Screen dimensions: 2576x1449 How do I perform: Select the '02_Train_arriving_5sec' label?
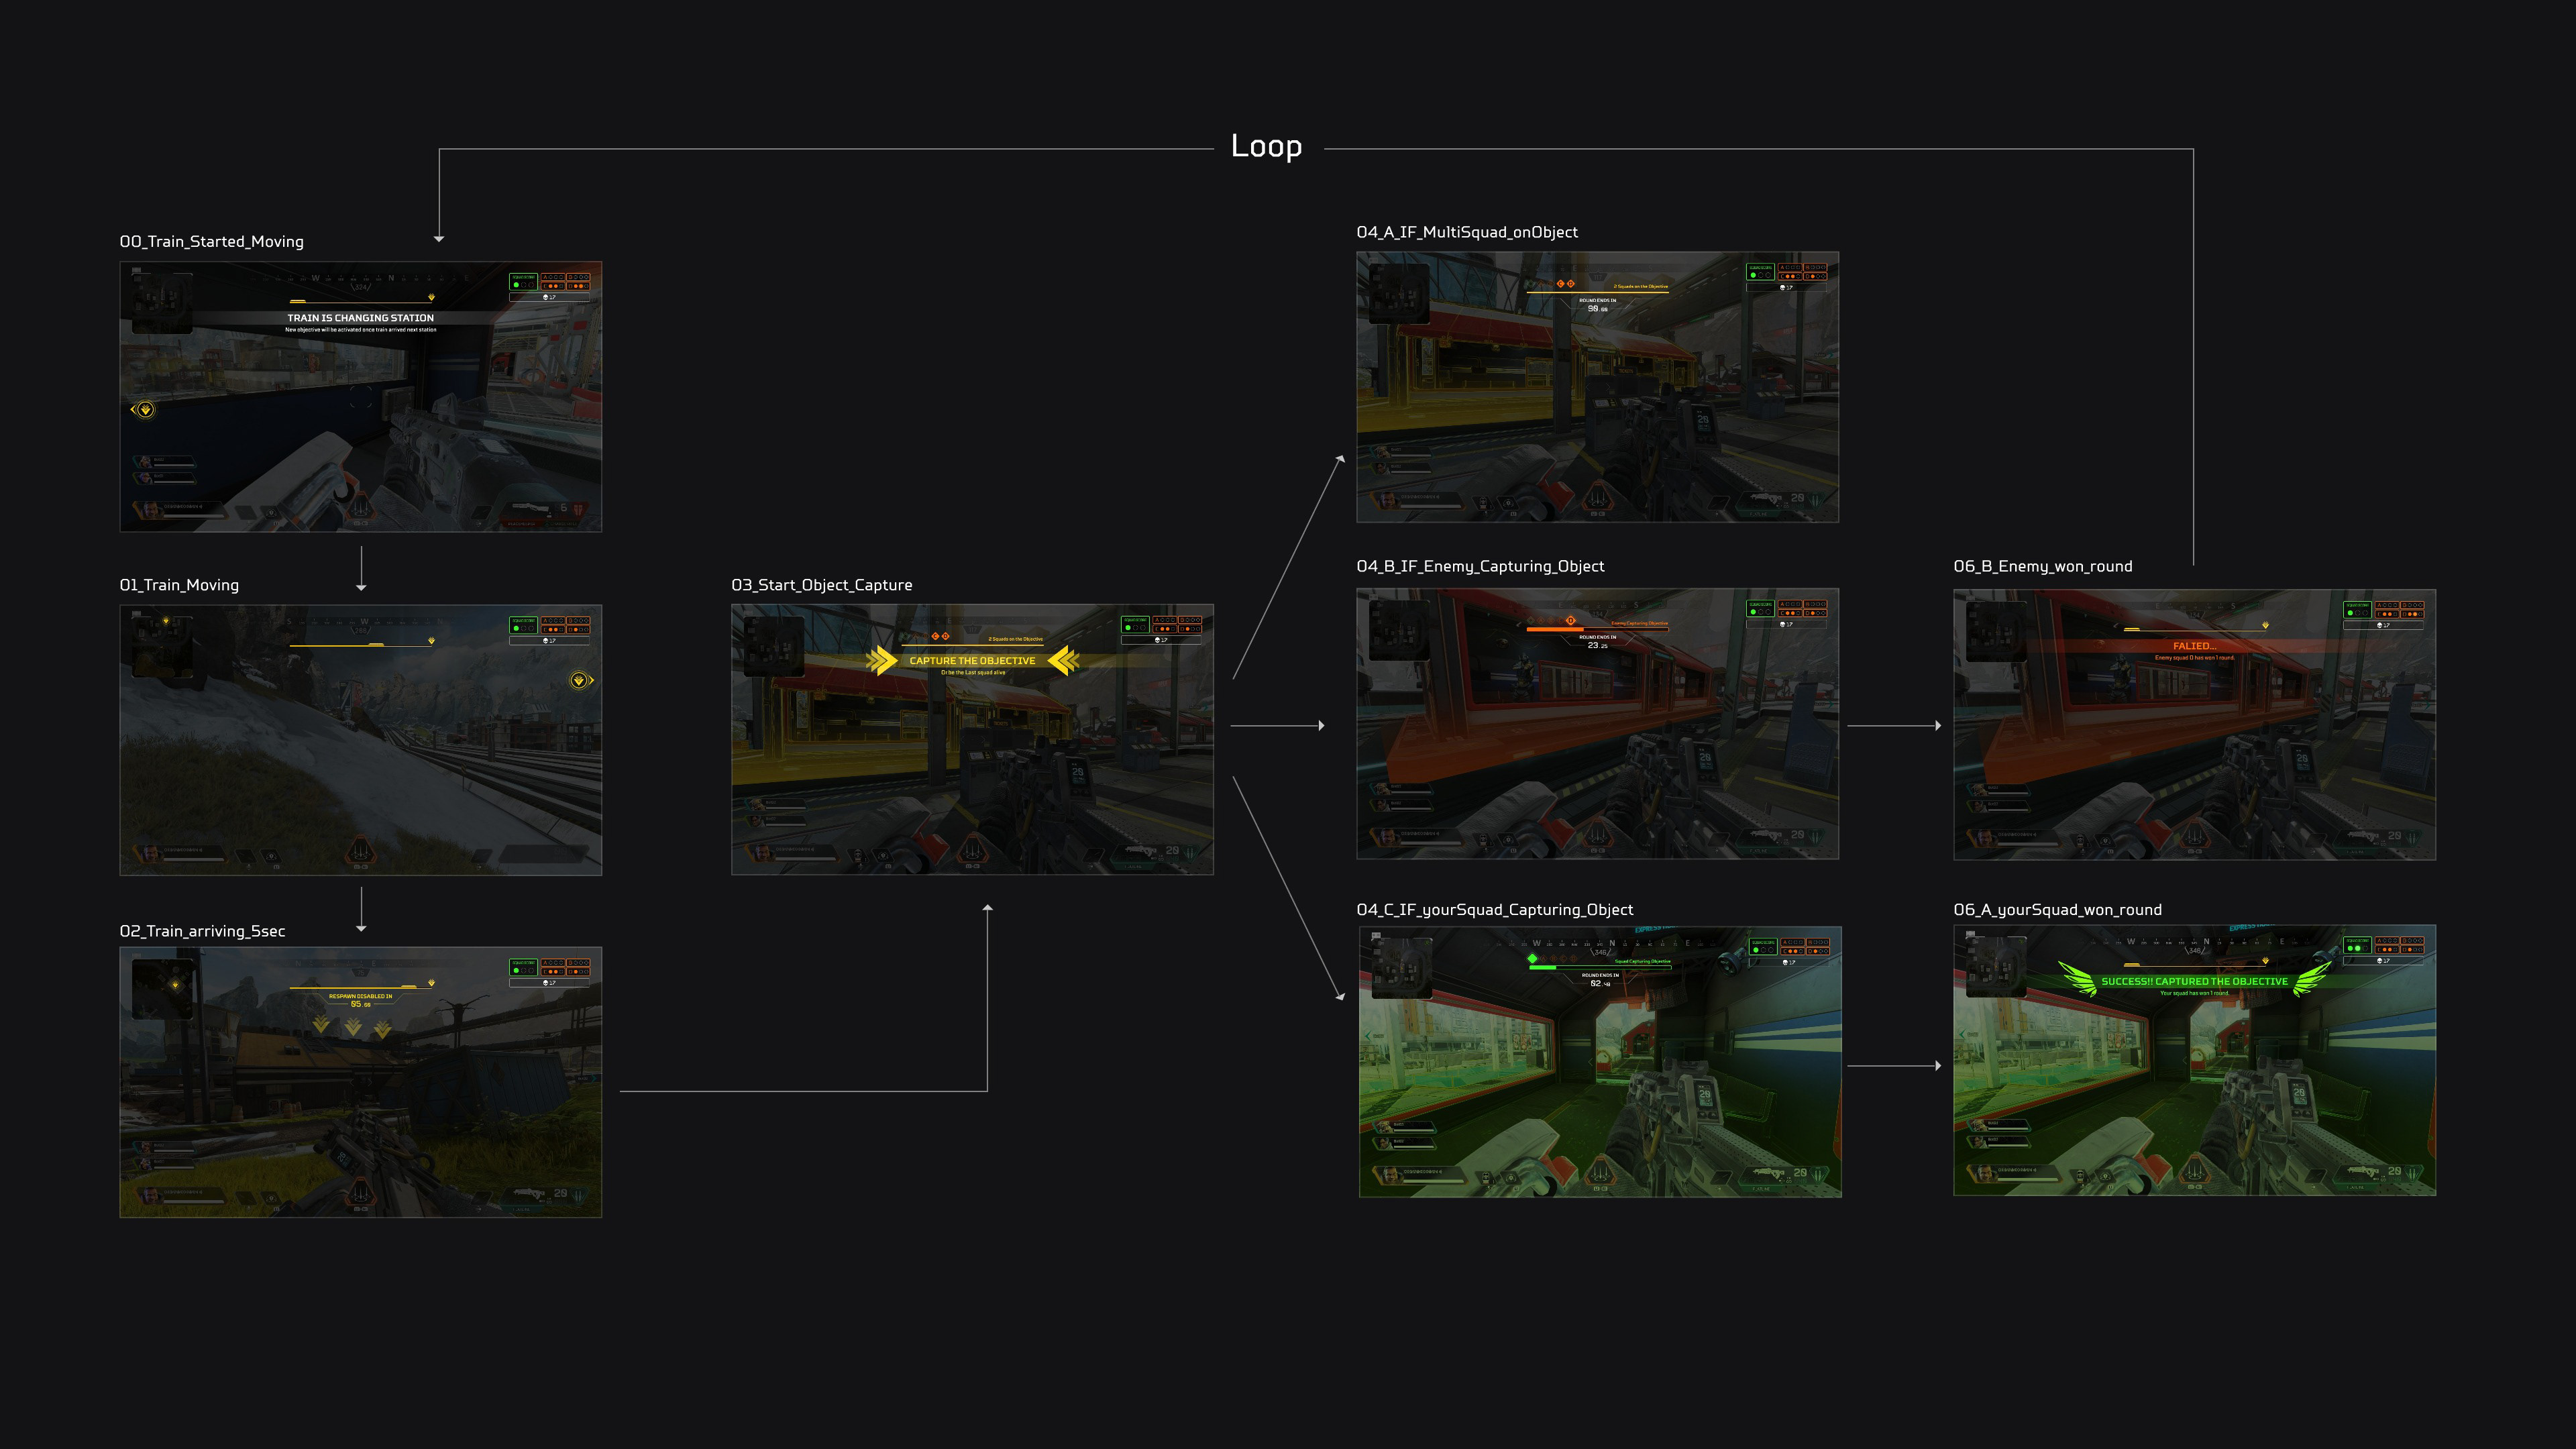pyautogui.click(x=202, y=931)
